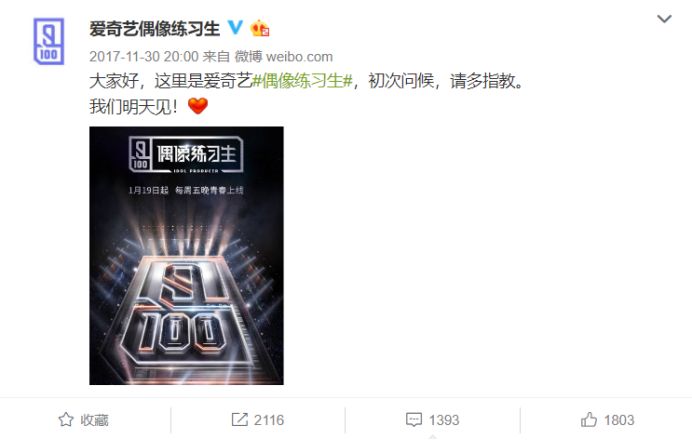Enlarge the 偶像练习生 poster image
The height and width of the screenshot is (440, 692).
tap(186, 256)
